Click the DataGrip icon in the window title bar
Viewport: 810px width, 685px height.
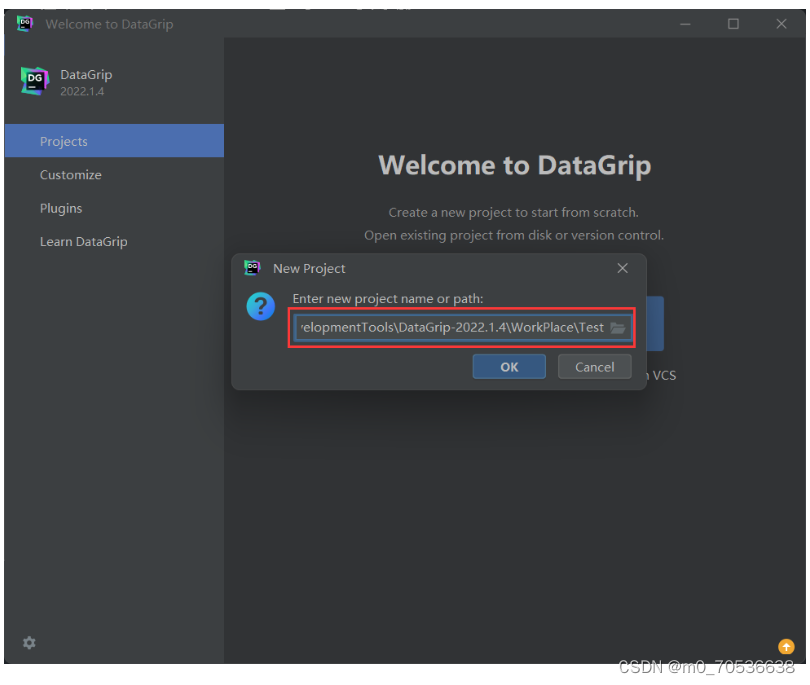[x=24, y=24]
